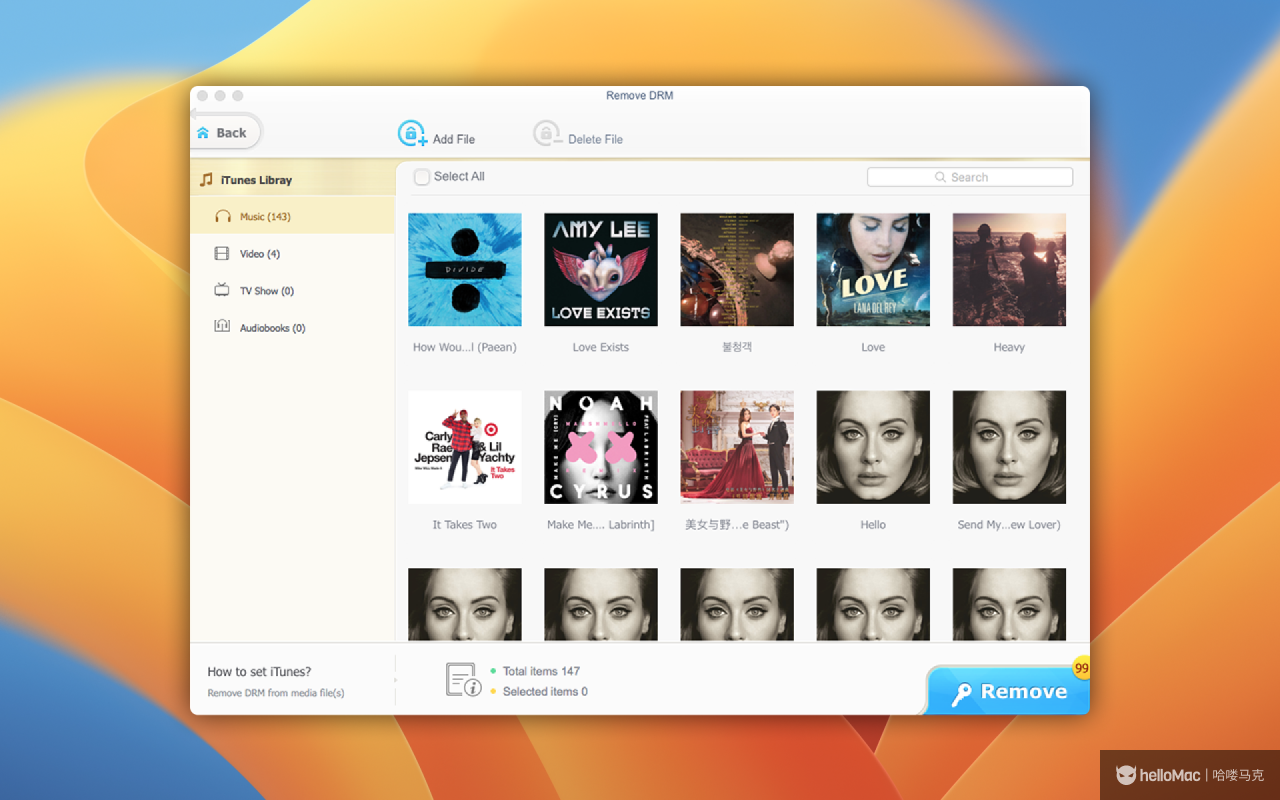Click the Make Me.... Labrinth] title

pyautogui.click(x=601, y=524)
